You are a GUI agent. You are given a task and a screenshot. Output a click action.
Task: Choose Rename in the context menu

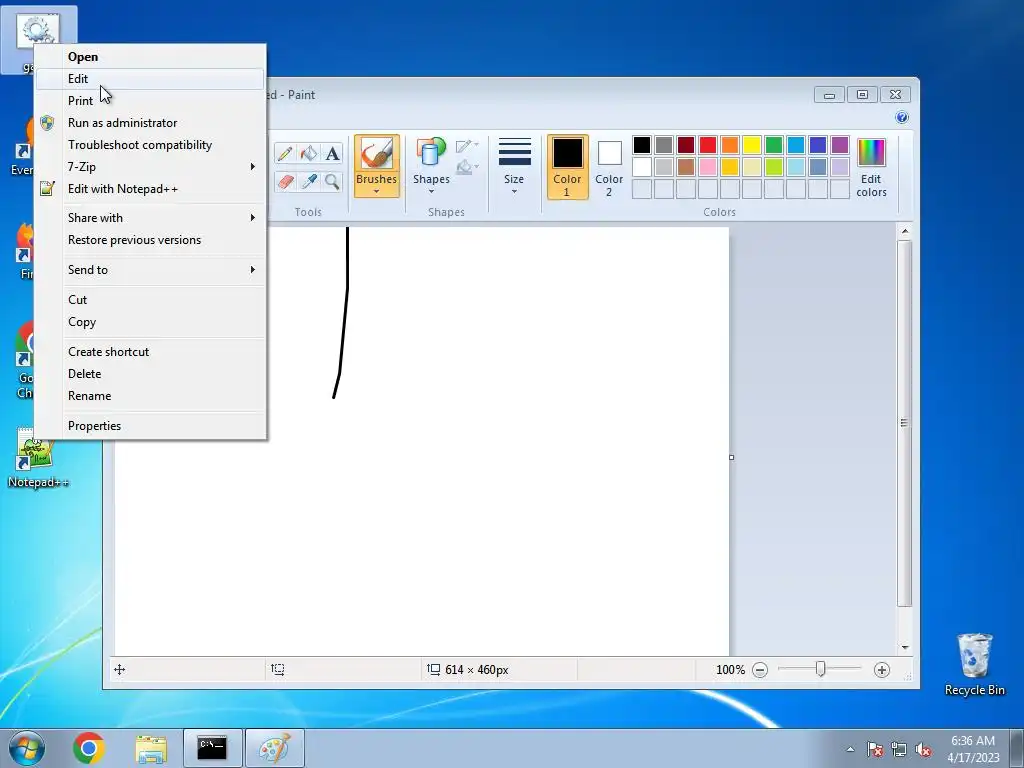[150, 396]
